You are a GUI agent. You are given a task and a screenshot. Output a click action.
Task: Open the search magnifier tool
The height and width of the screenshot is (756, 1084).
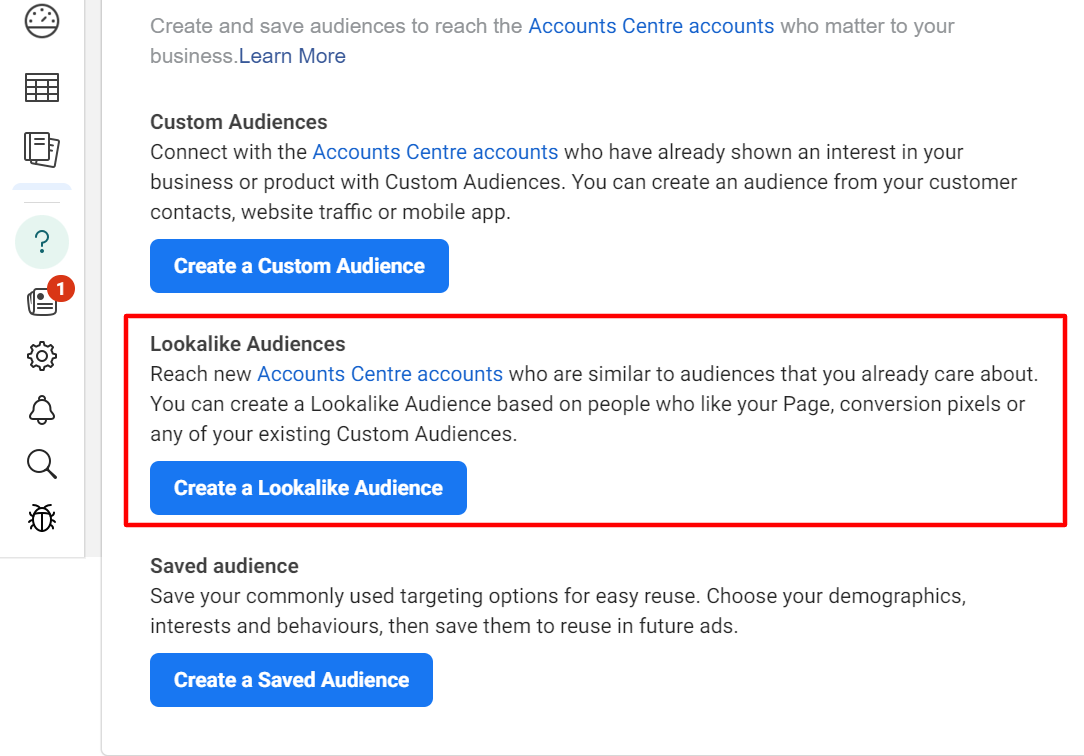41,463
